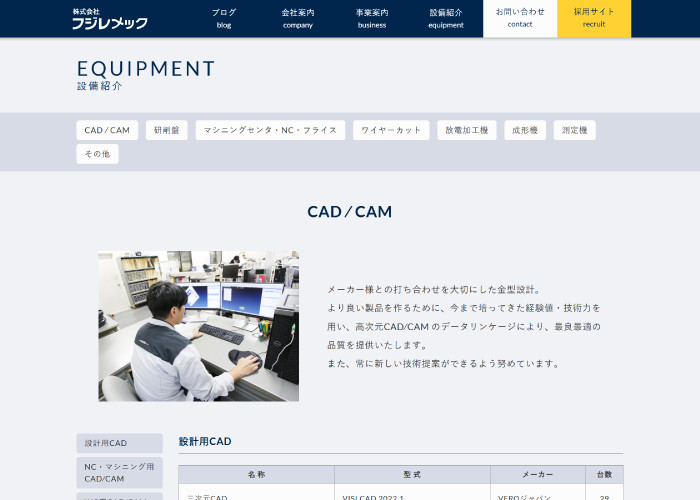Click the 名称 table column header
The height and width of the screenshot is (500, 700).
pos(256,474)
